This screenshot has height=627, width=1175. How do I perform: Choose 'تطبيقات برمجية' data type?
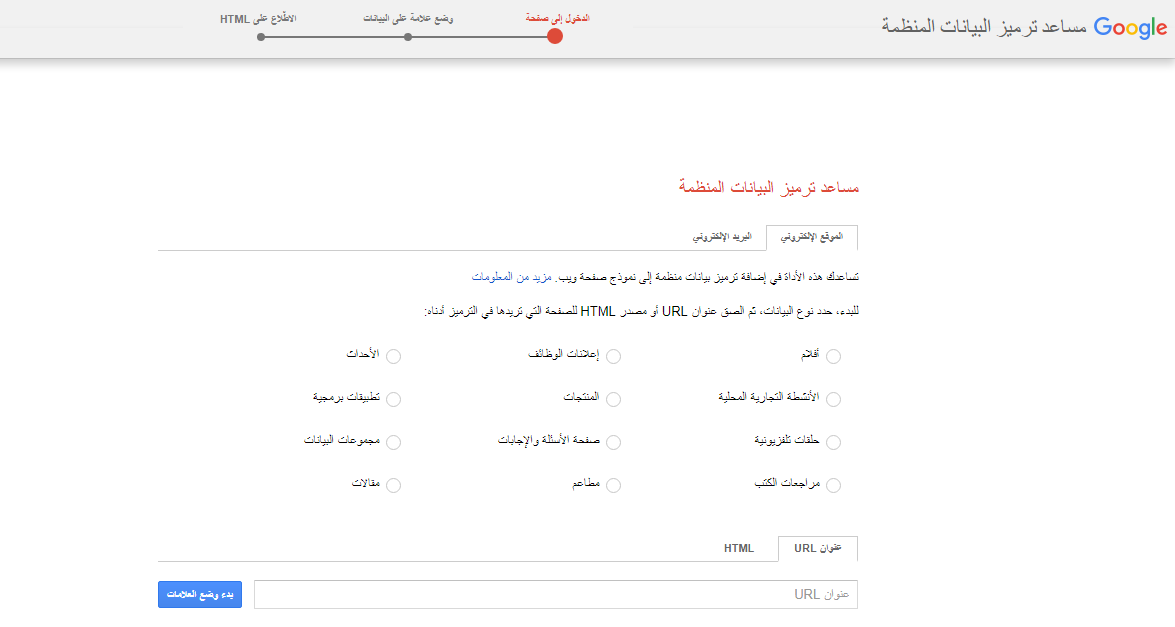click(x=394, y=400)
